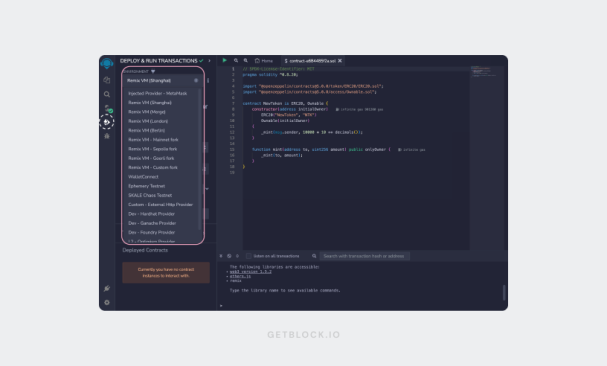Open the File Explorer sidebar icon
Screen dimensions: 607x366
pos(107,80)
